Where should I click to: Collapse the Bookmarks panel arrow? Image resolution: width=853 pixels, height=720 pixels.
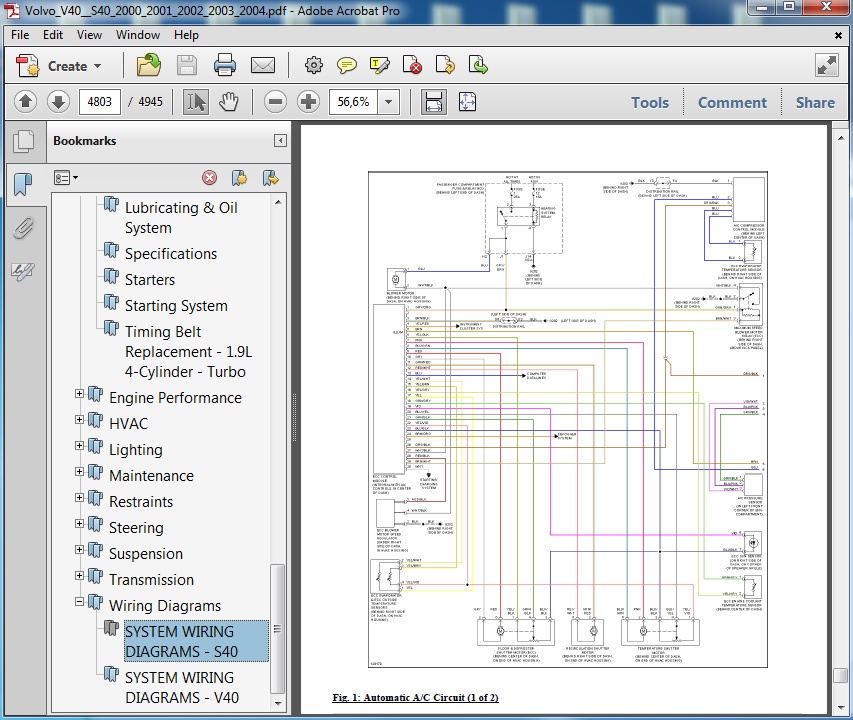(x=280, y=141)
